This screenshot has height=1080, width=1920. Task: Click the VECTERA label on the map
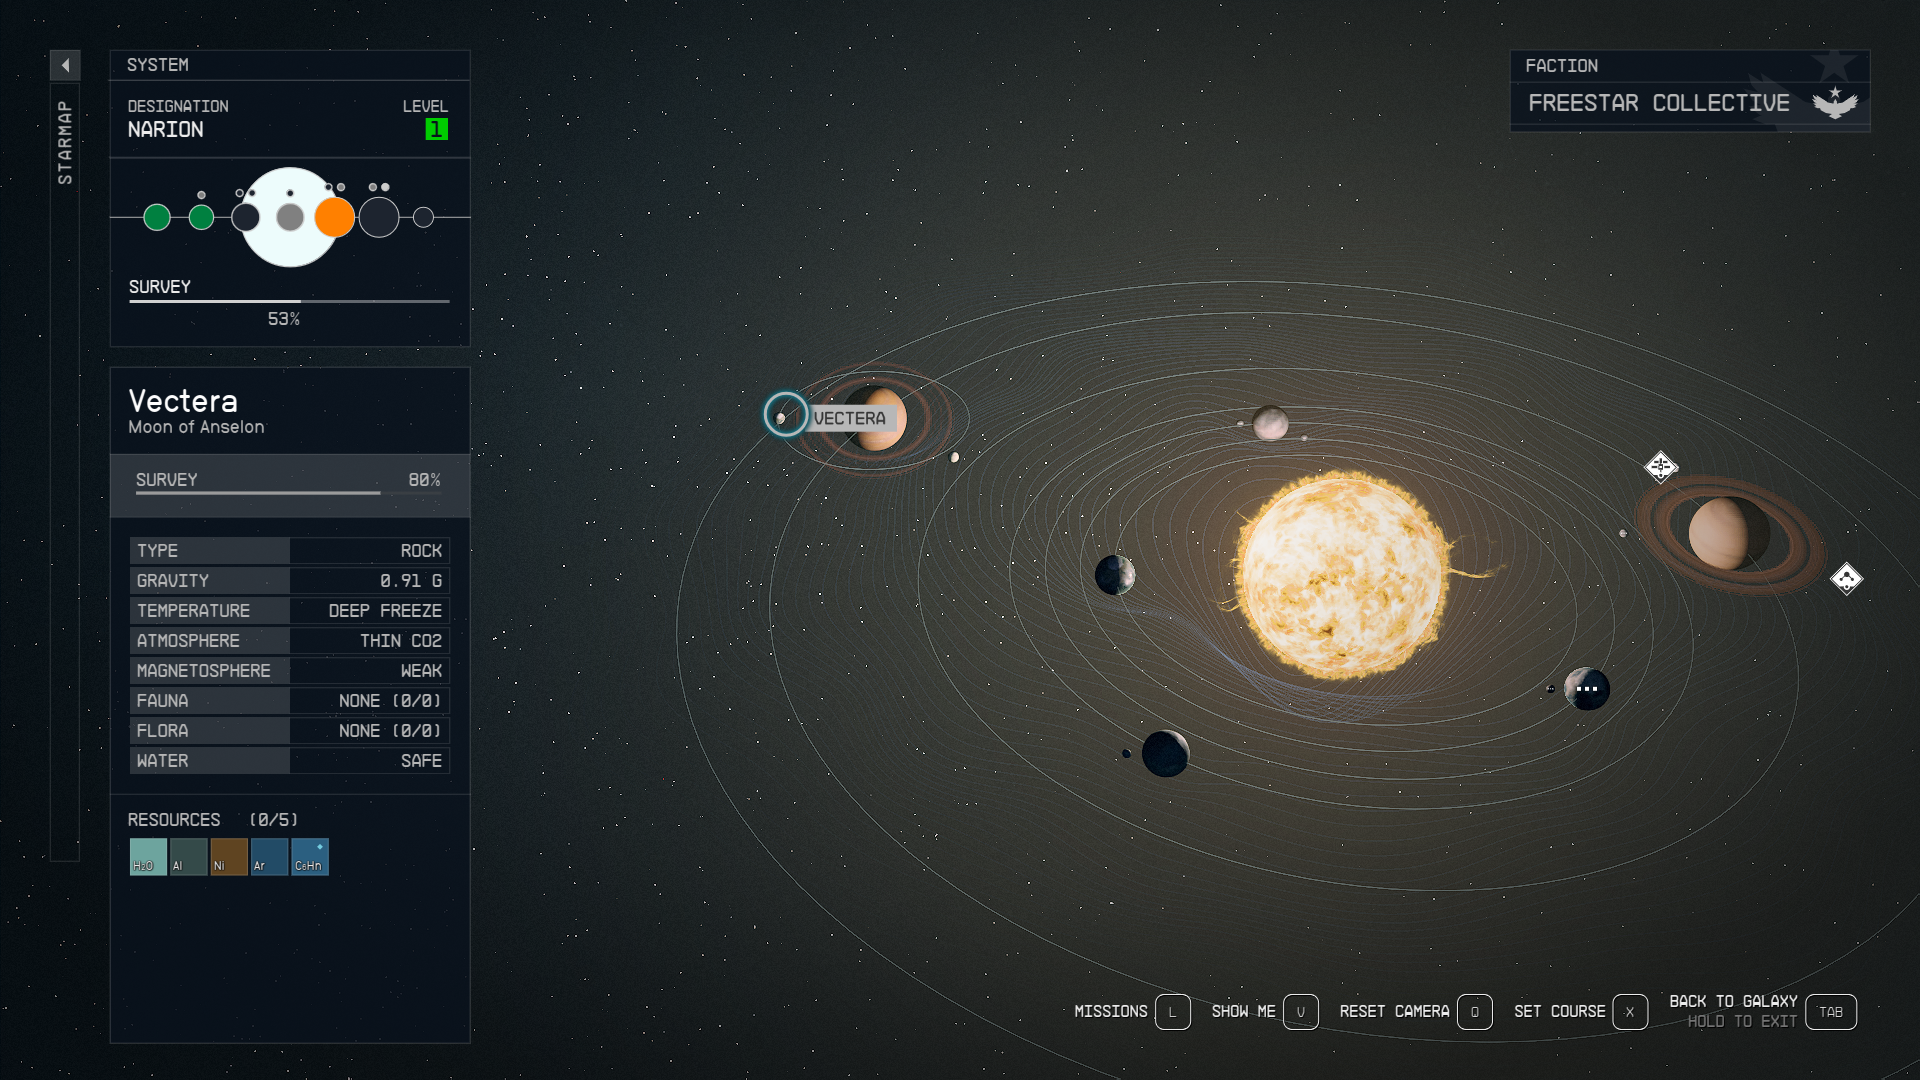coord(849,419)
